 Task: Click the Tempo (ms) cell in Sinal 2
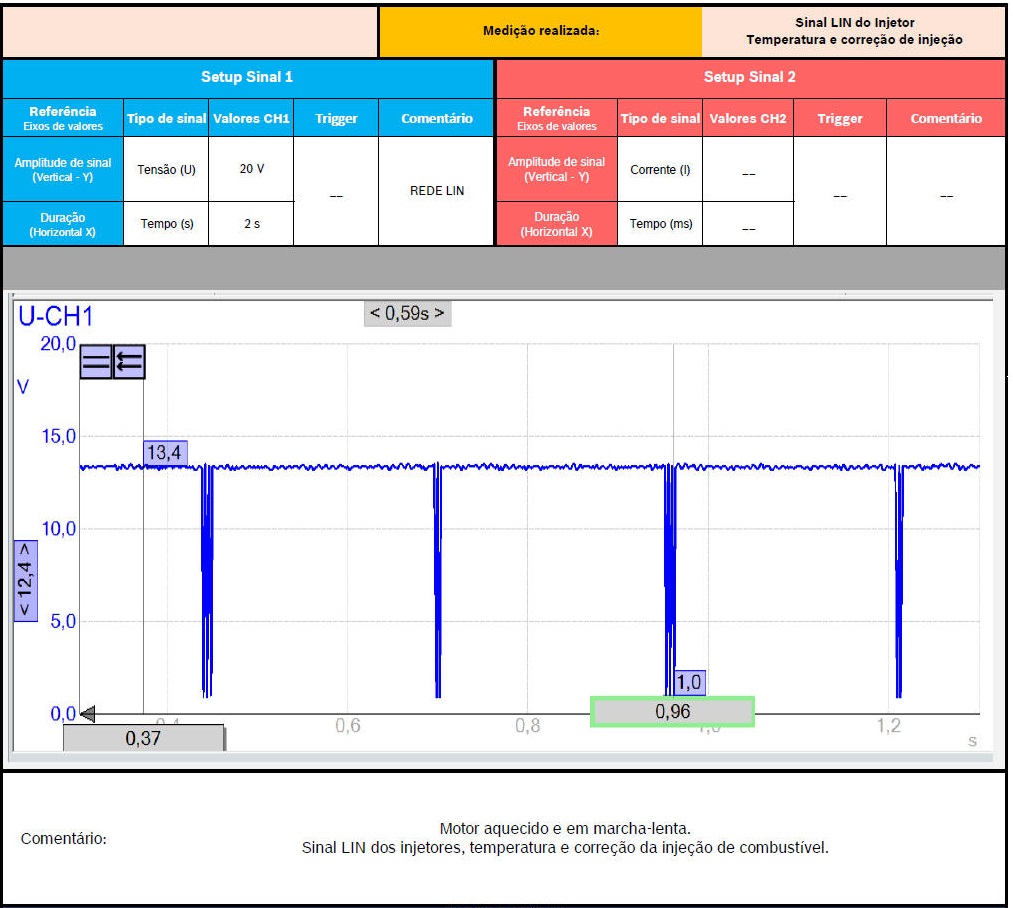[660, 224]
